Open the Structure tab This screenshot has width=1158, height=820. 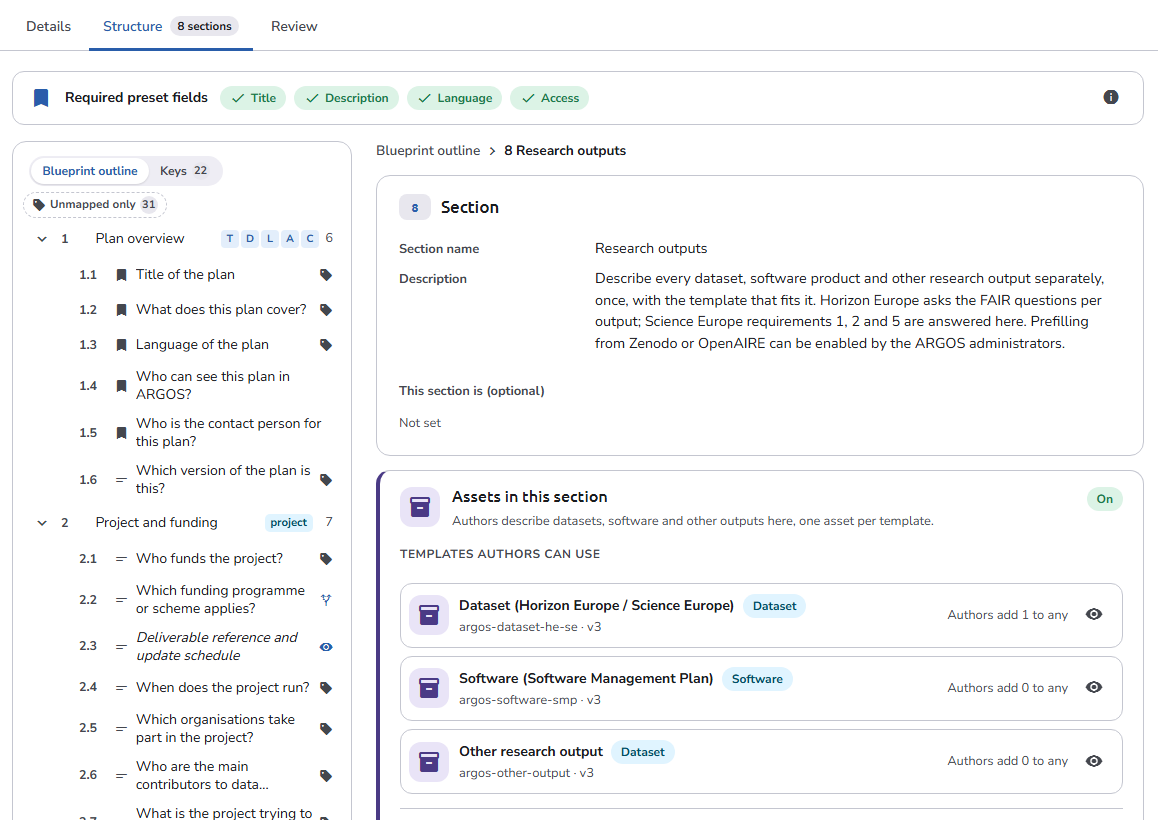(x=171, y=27)
